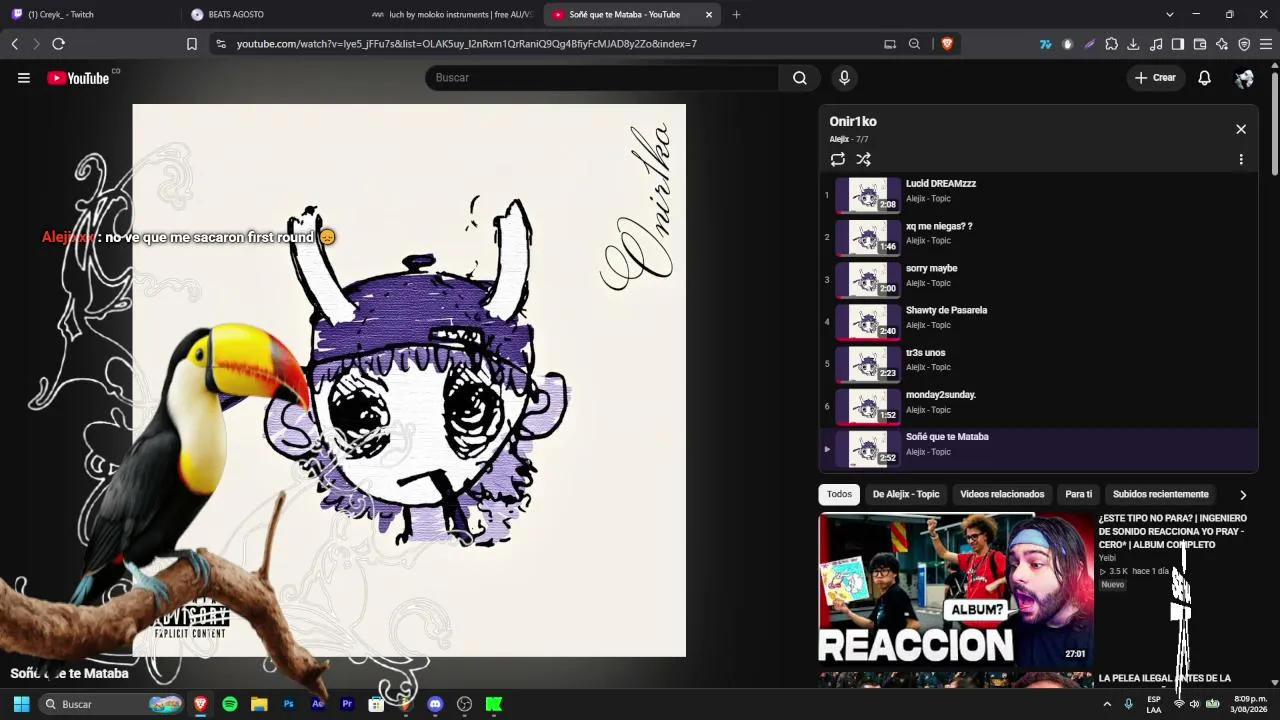Close the Soñé que te Mataba tab
This screenshot has width=1280, height=720.
(709, 14)
